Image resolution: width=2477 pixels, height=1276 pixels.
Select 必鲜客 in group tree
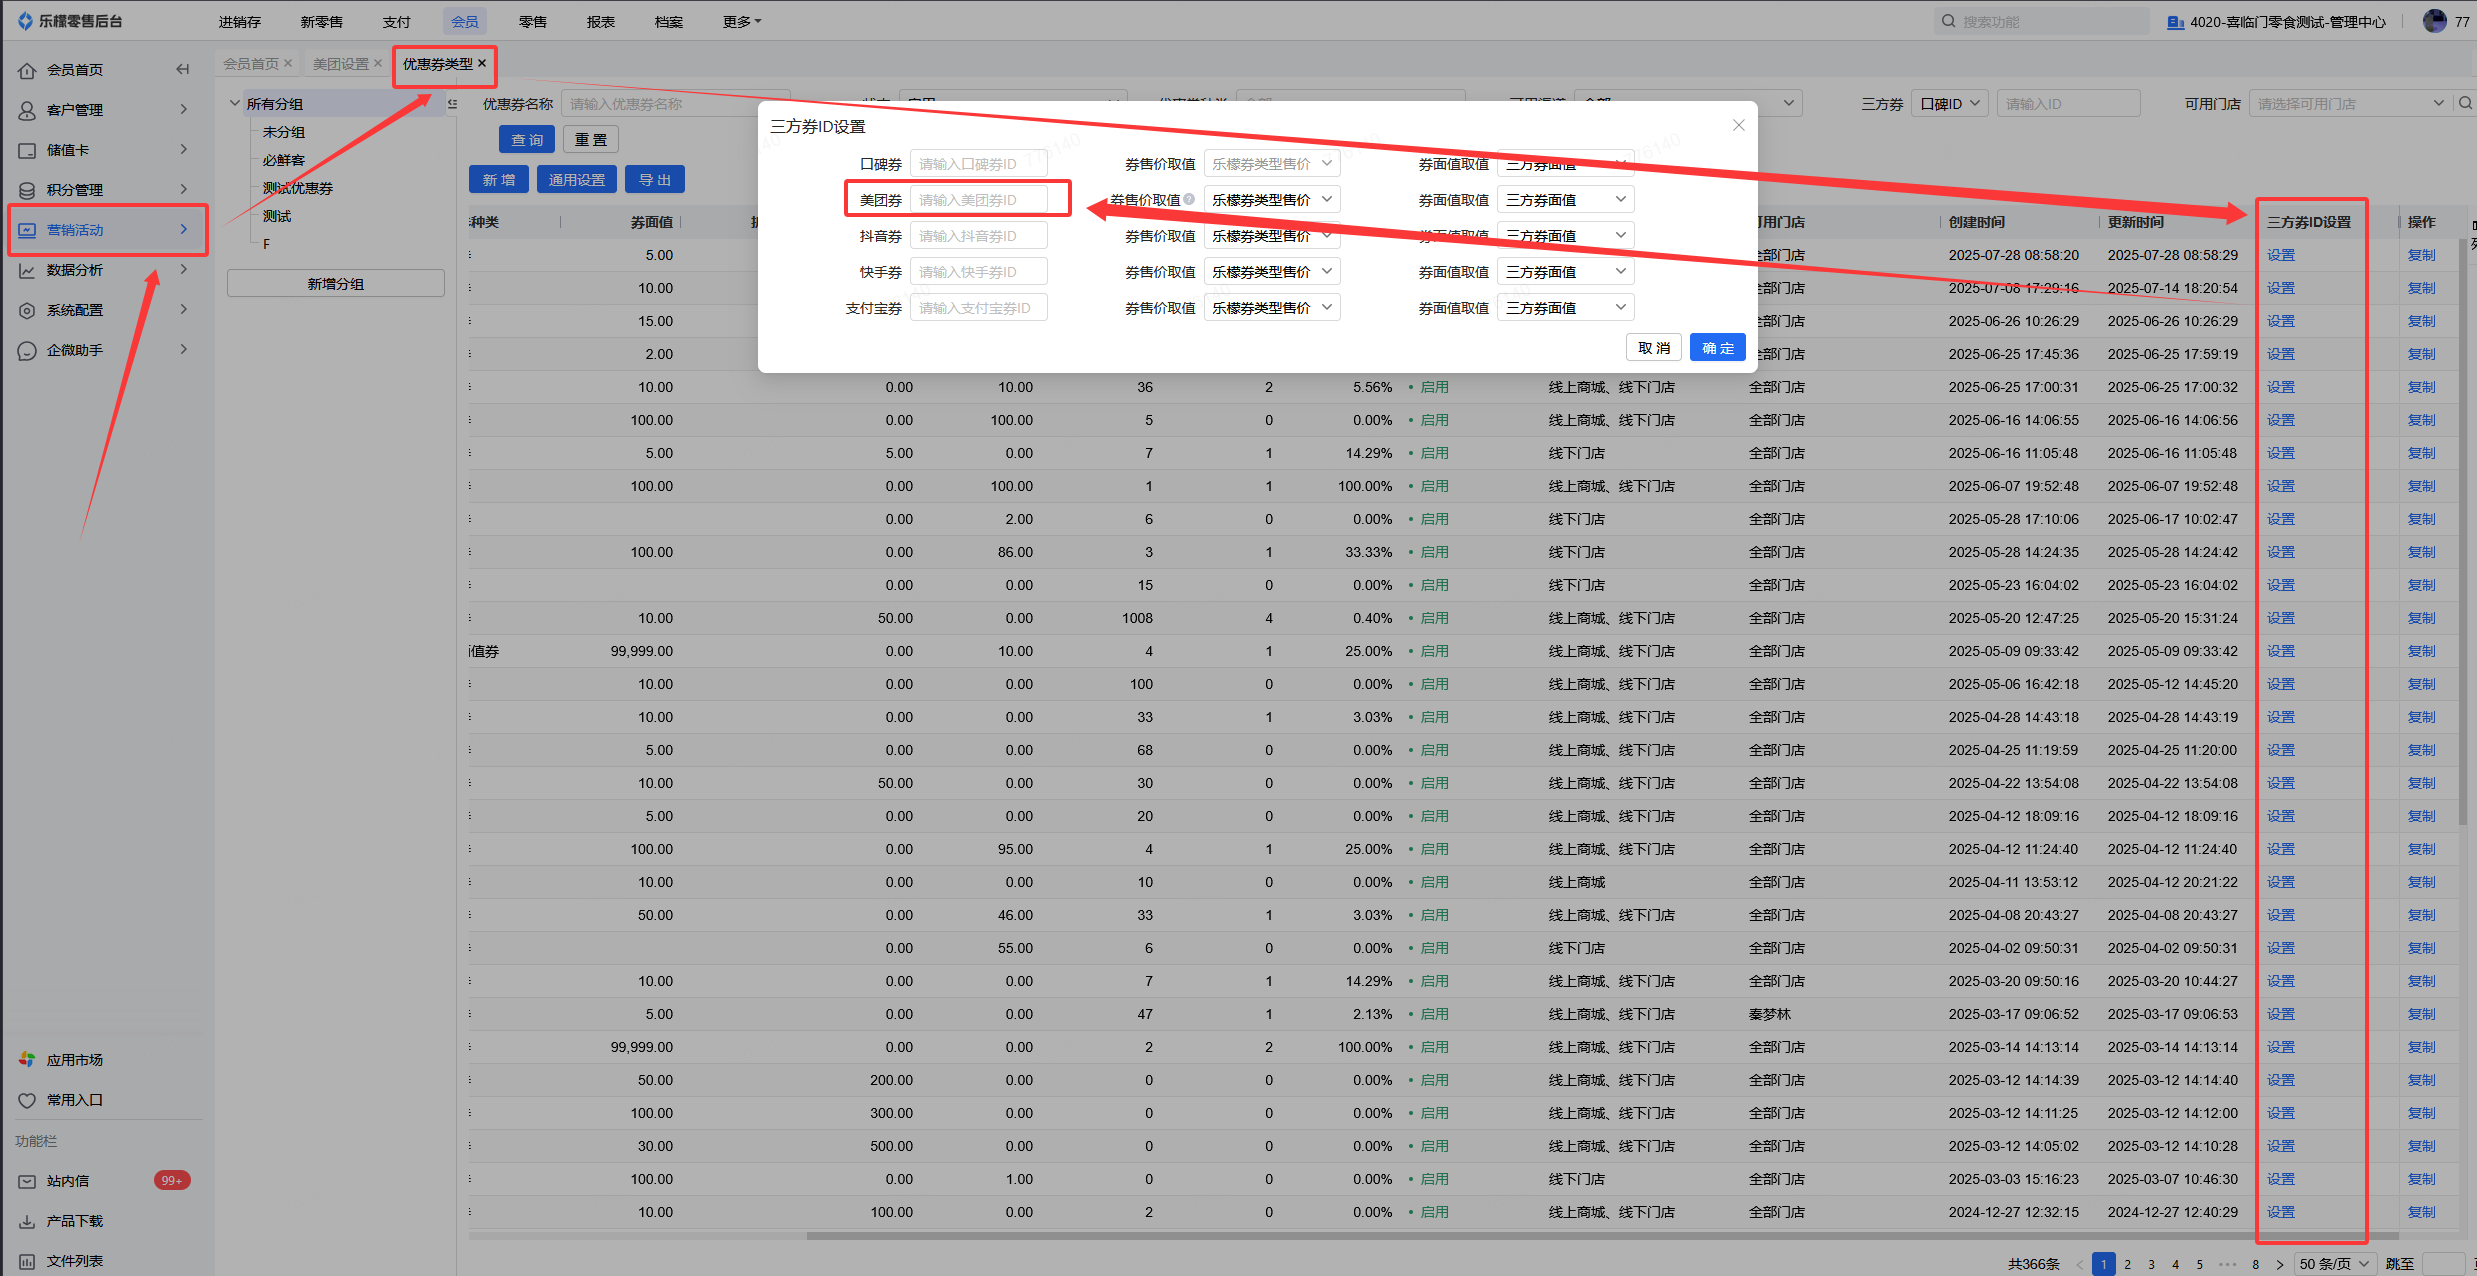tap(284, 160)
